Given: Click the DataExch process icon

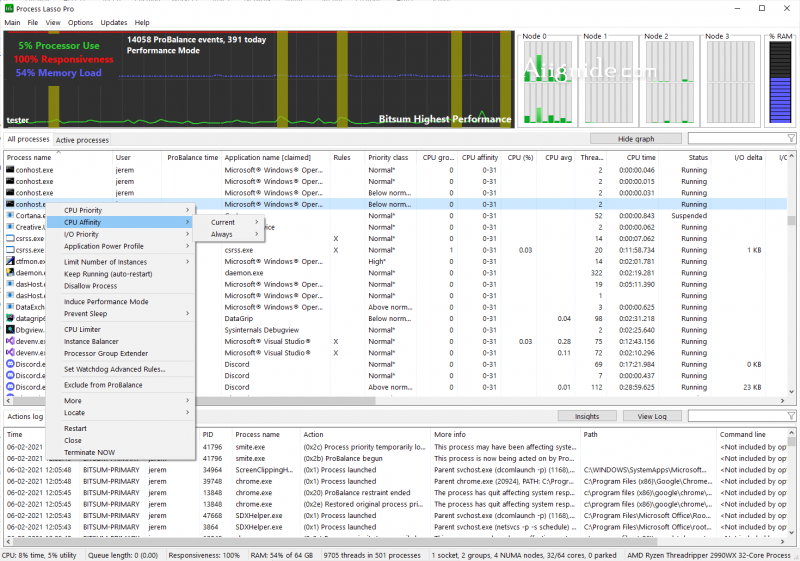Looking at the screenshot, I should pyautogui.click(x=10, y=307).
